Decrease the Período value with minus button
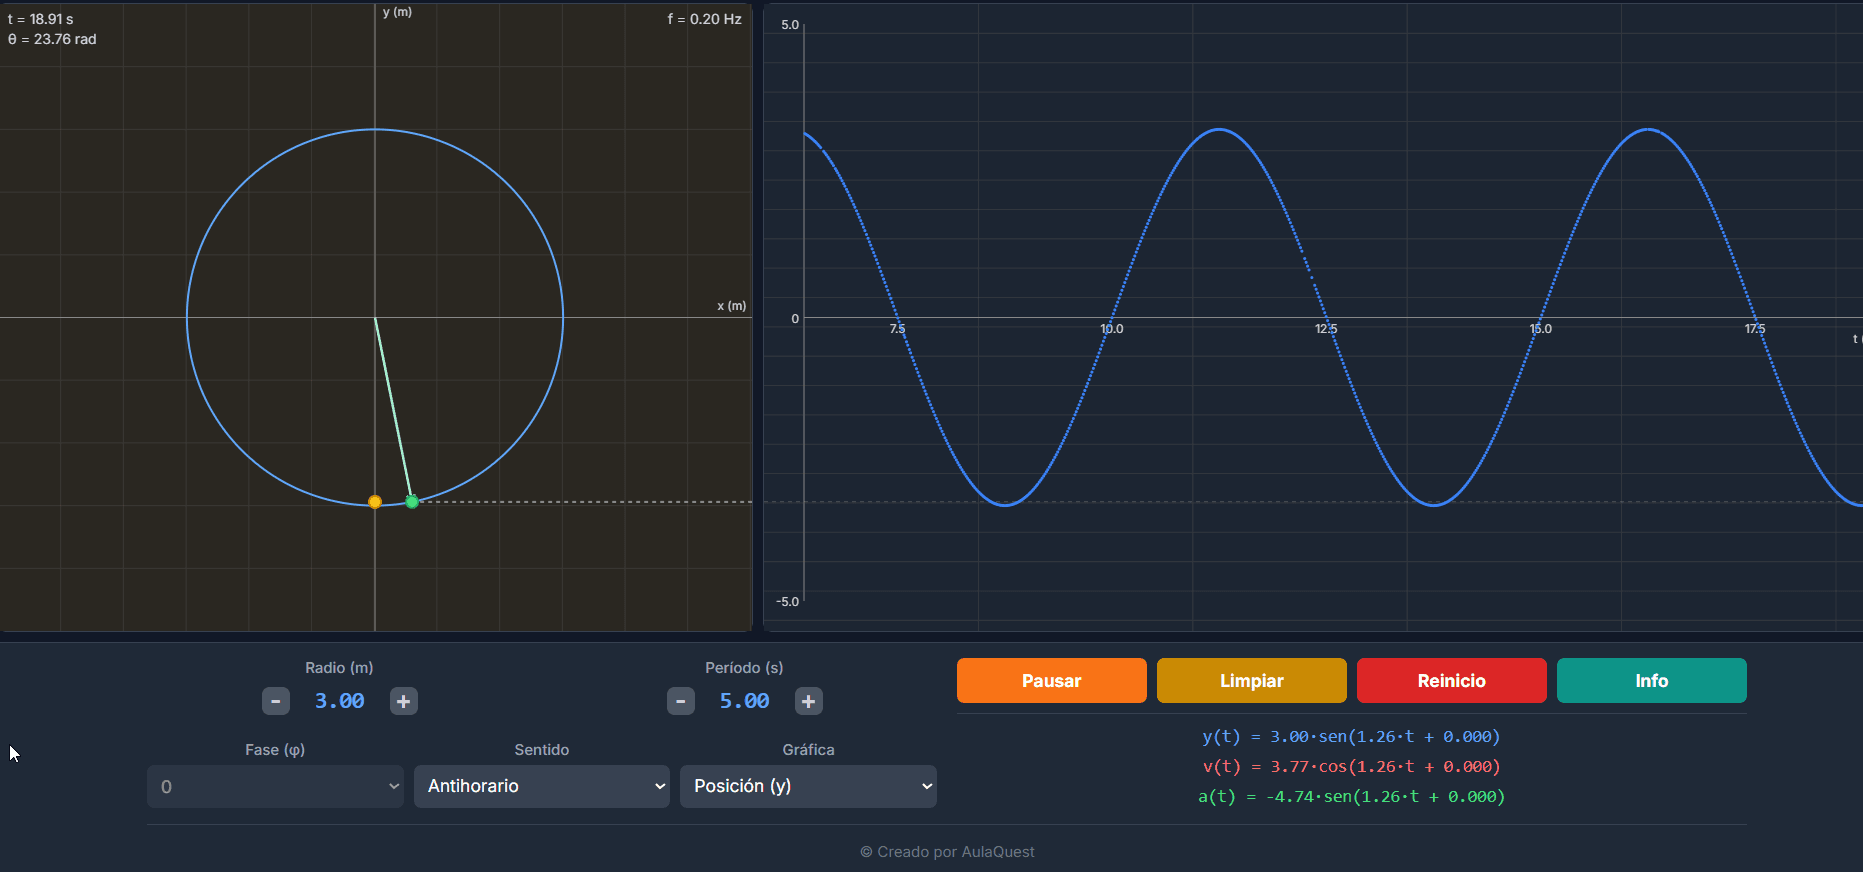This screenshot has width=1863, height=872. [681, 701]
